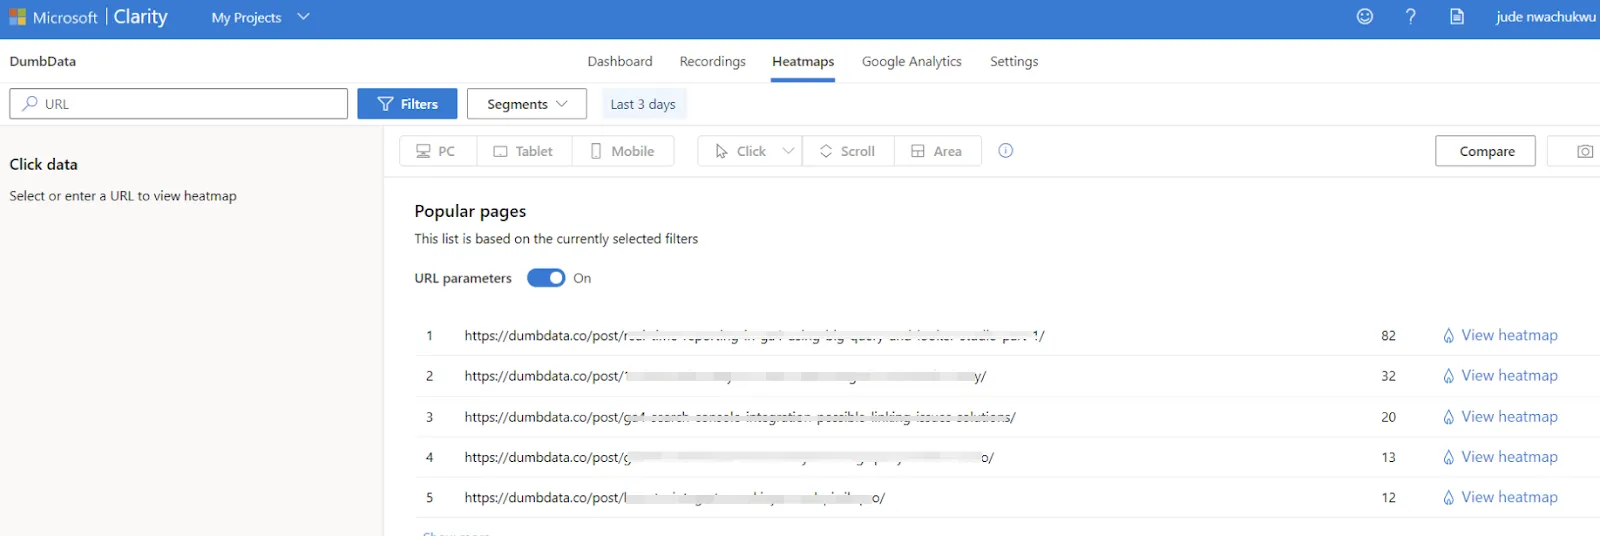Select the PC device view
This screenshot has height=536, width=1600.
437,151
